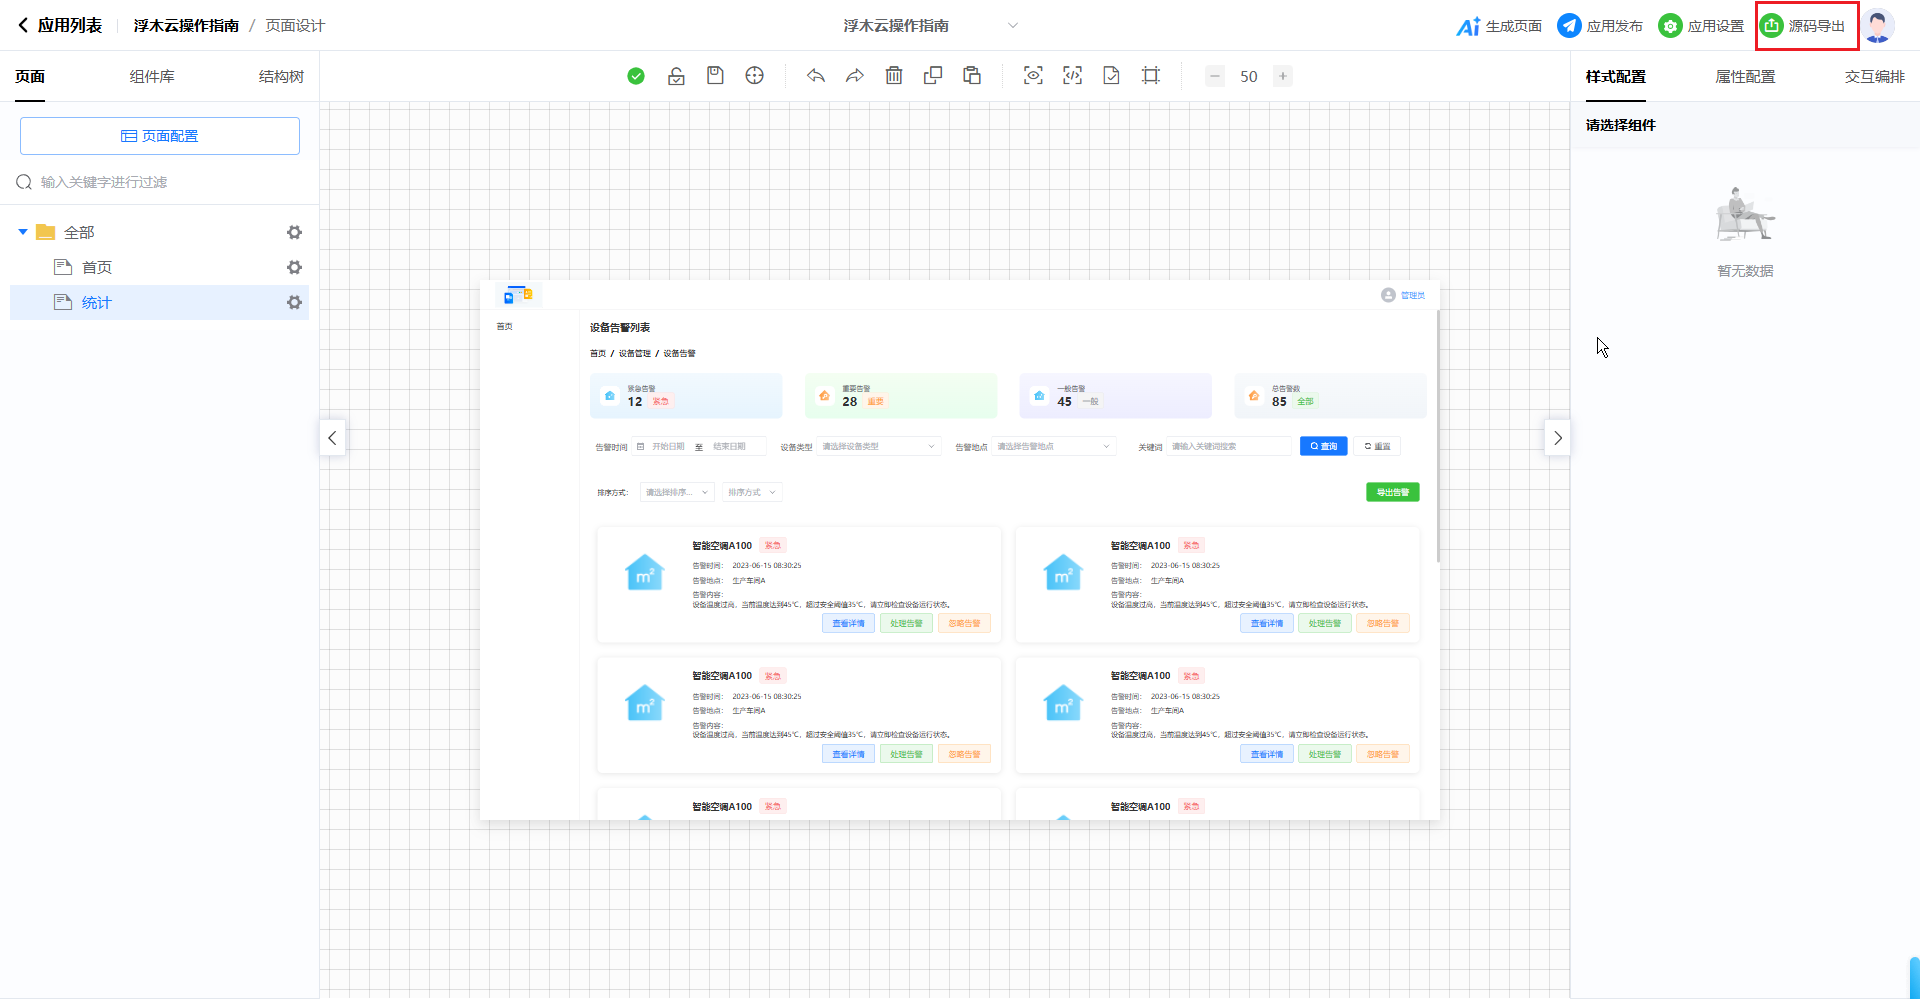Click the undo arrow in toolbar
Image resolution: width=1920 pixels, height=999 pixels.
[x=816, y=76]
